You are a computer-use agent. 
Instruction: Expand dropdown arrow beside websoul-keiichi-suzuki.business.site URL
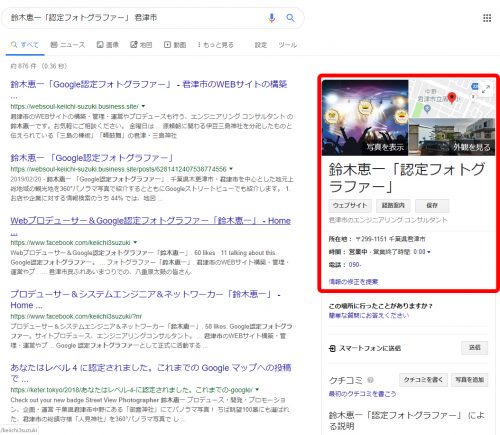(143, 106)
